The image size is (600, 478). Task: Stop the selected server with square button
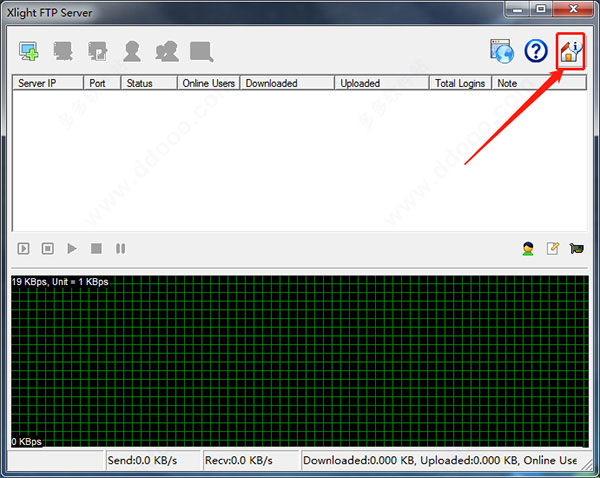[96, 249]
